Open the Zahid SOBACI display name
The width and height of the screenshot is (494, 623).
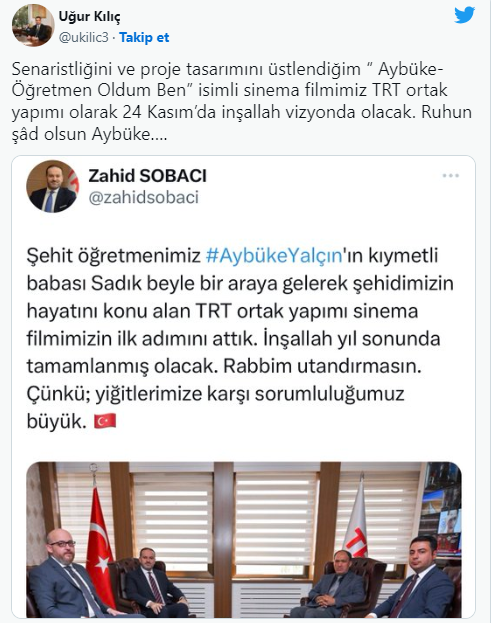pos(147,176)
